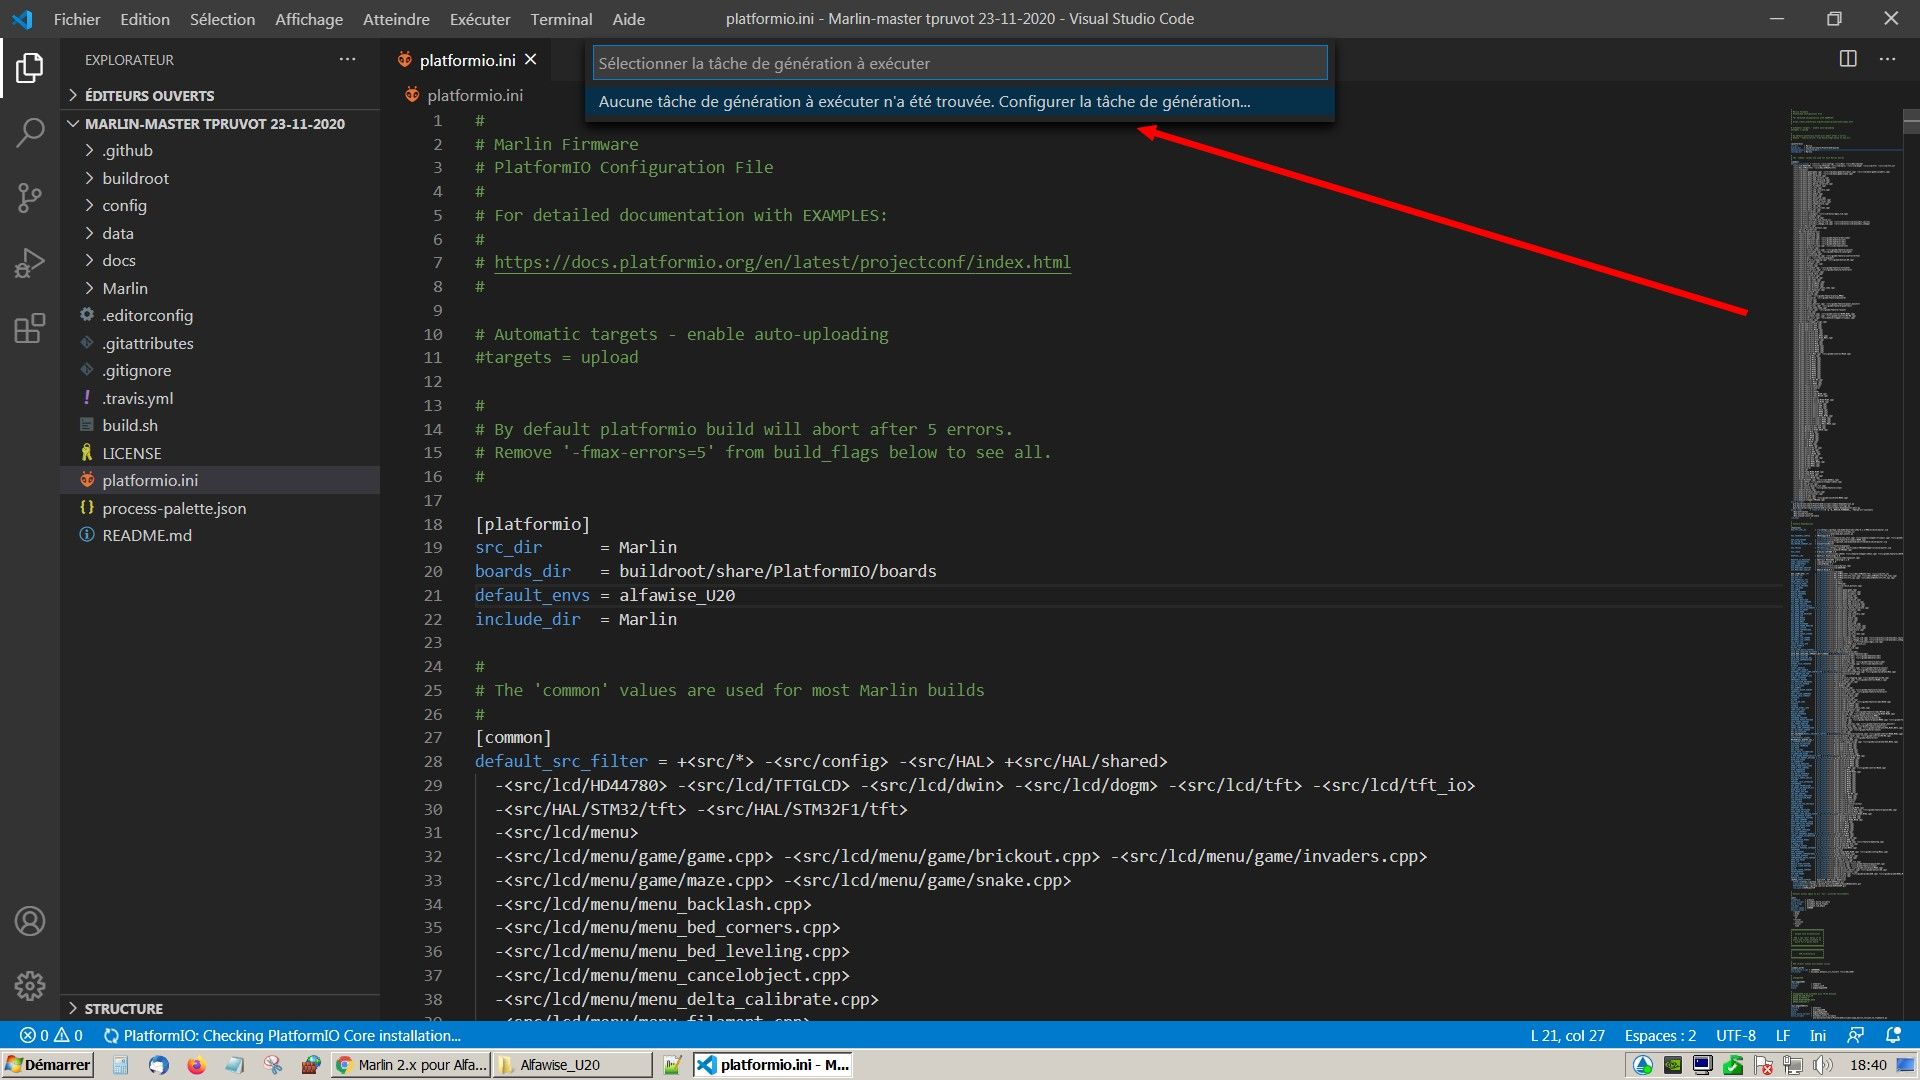Click the docs.platformio.org documentation link
Viewport: 1920px width, 1080px height.
coord(782,262)
